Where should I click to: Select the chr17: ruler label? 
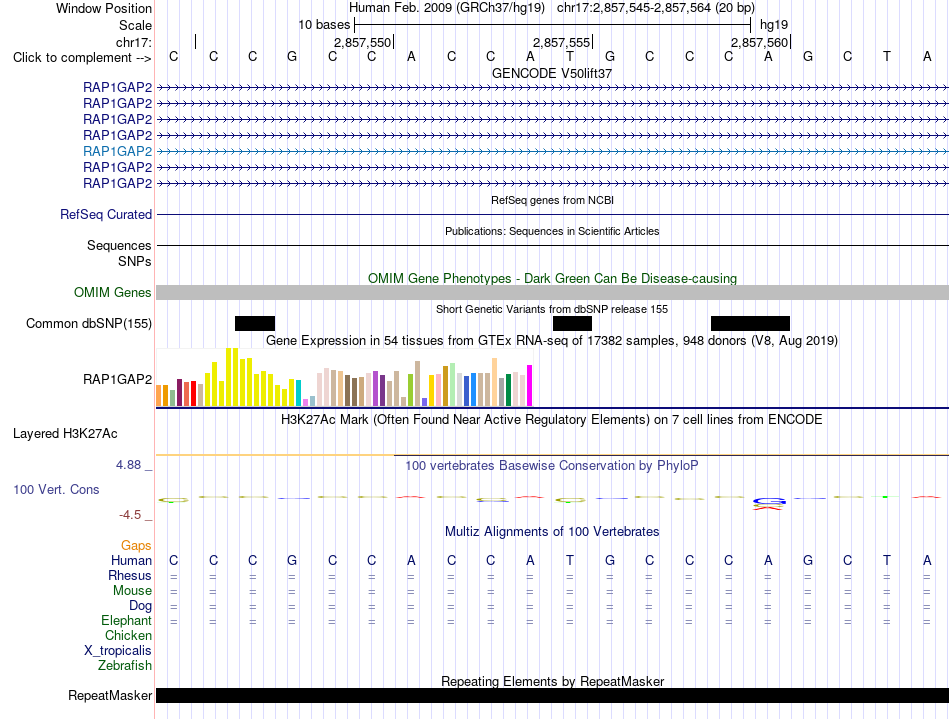tap(134, 42)
